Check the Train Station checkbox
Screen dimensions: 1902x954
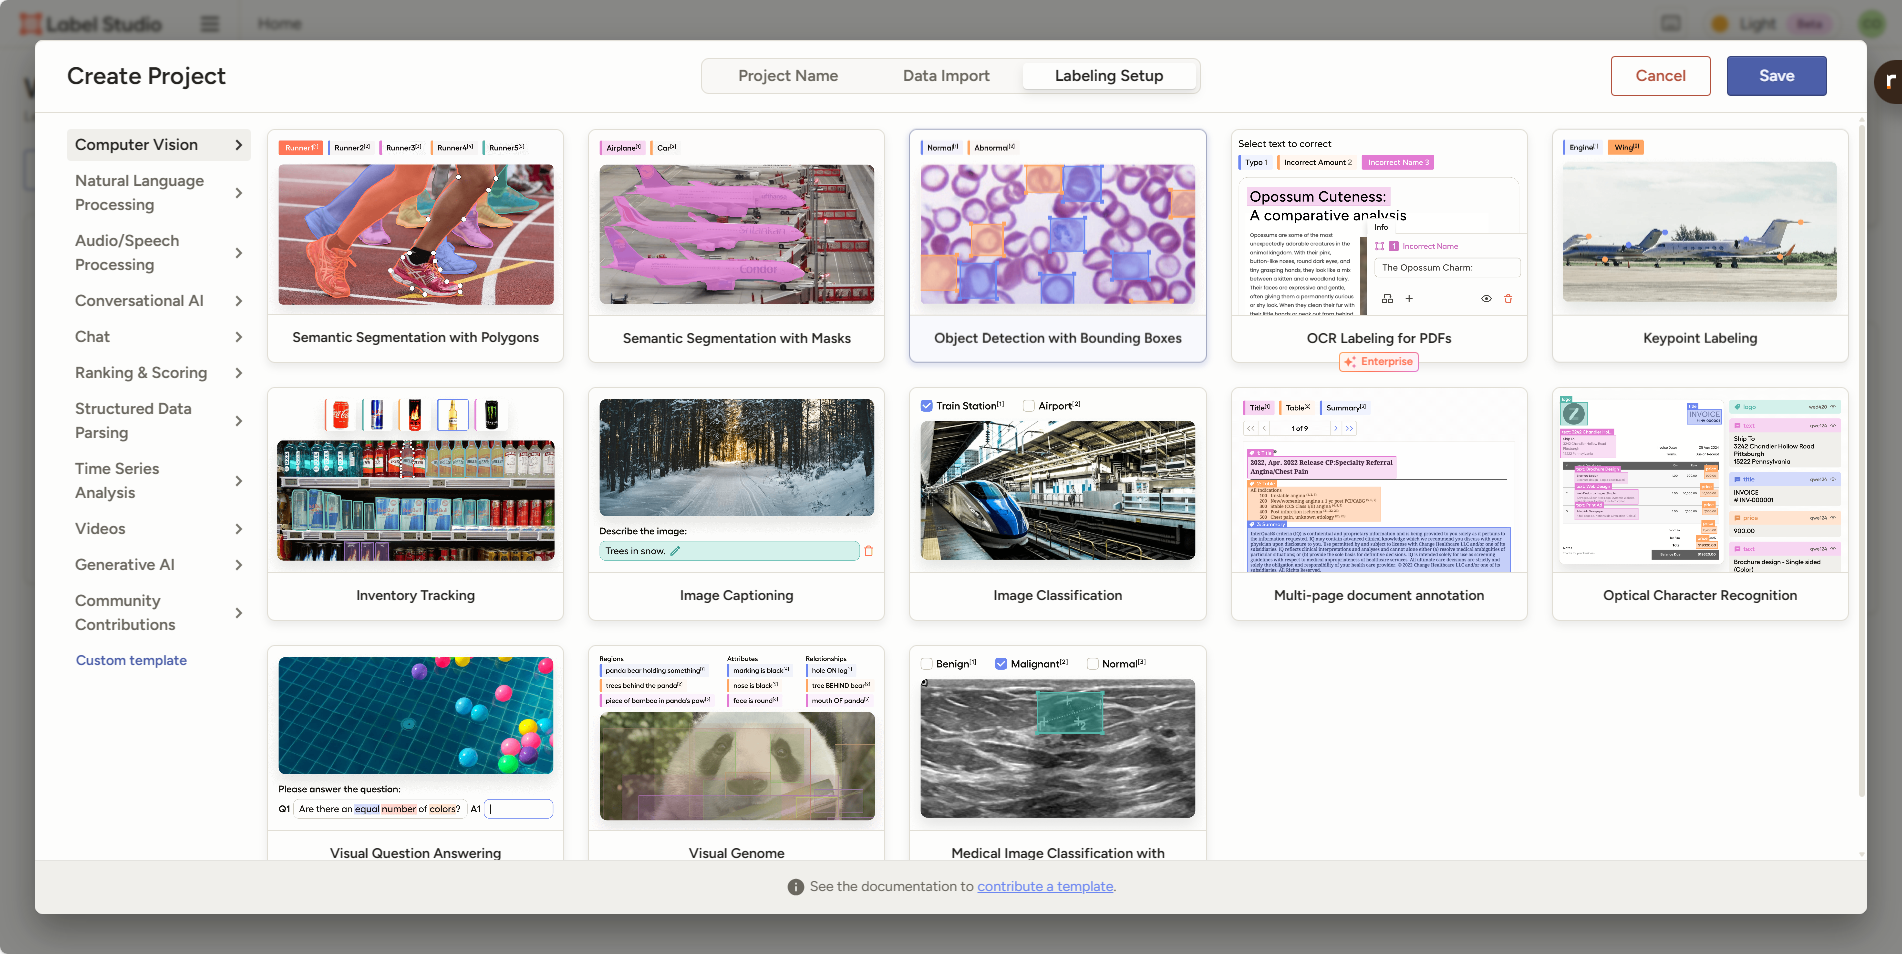[927, 406]
